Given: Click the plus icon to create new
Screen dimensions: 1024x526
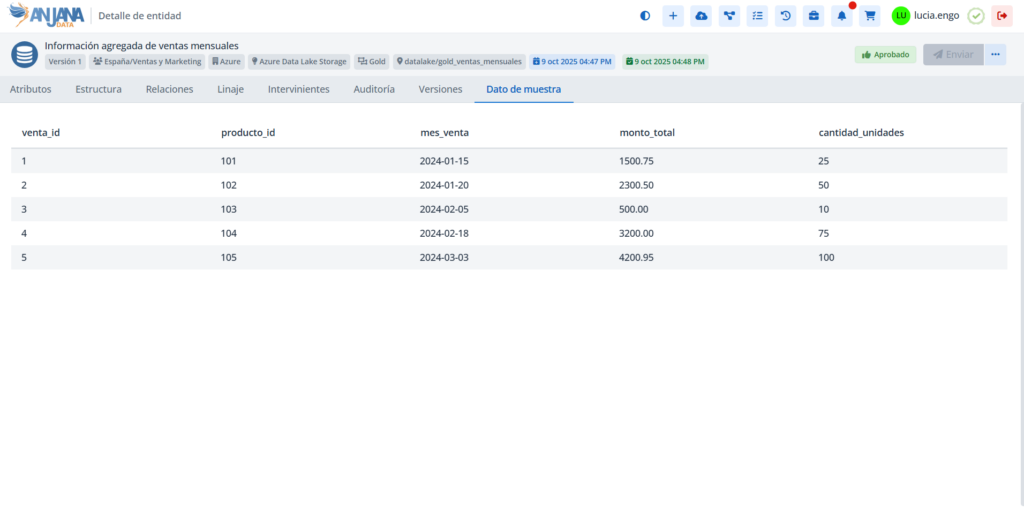Looking at the screenshot, I should point(673,16).
